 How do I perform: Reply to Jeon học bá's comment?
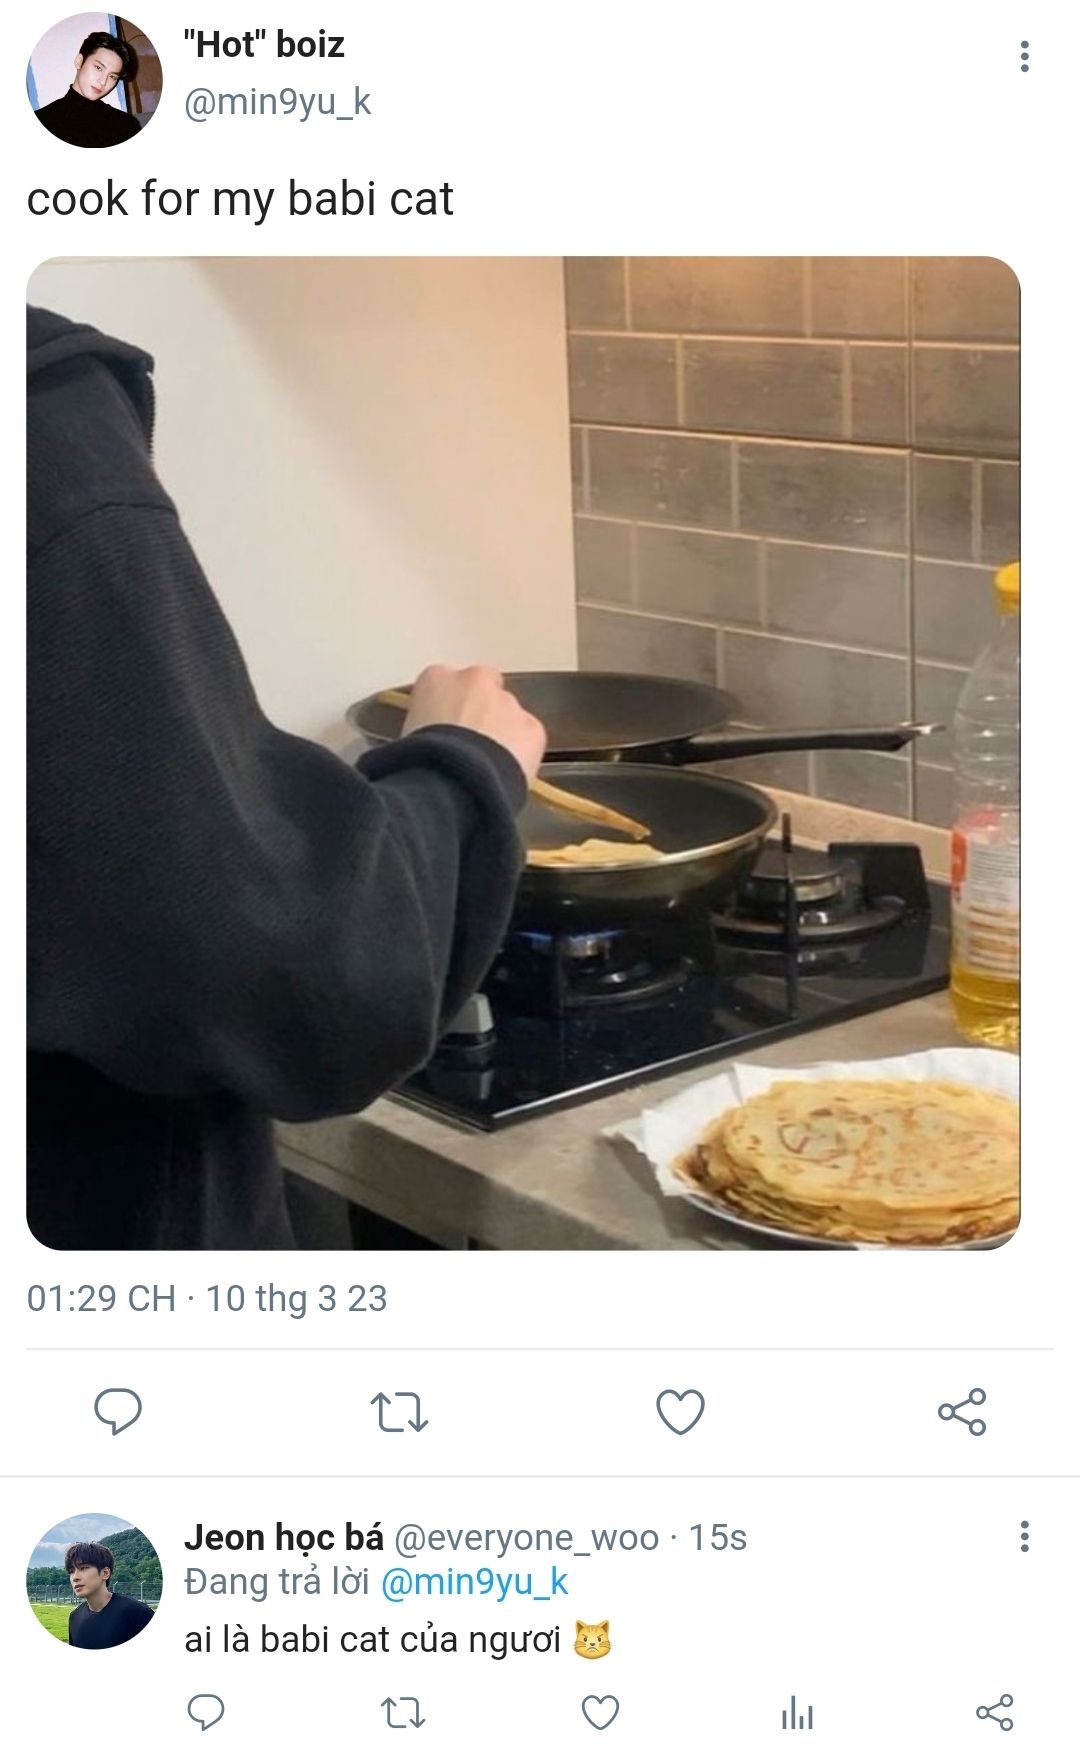pos(206,1713)
